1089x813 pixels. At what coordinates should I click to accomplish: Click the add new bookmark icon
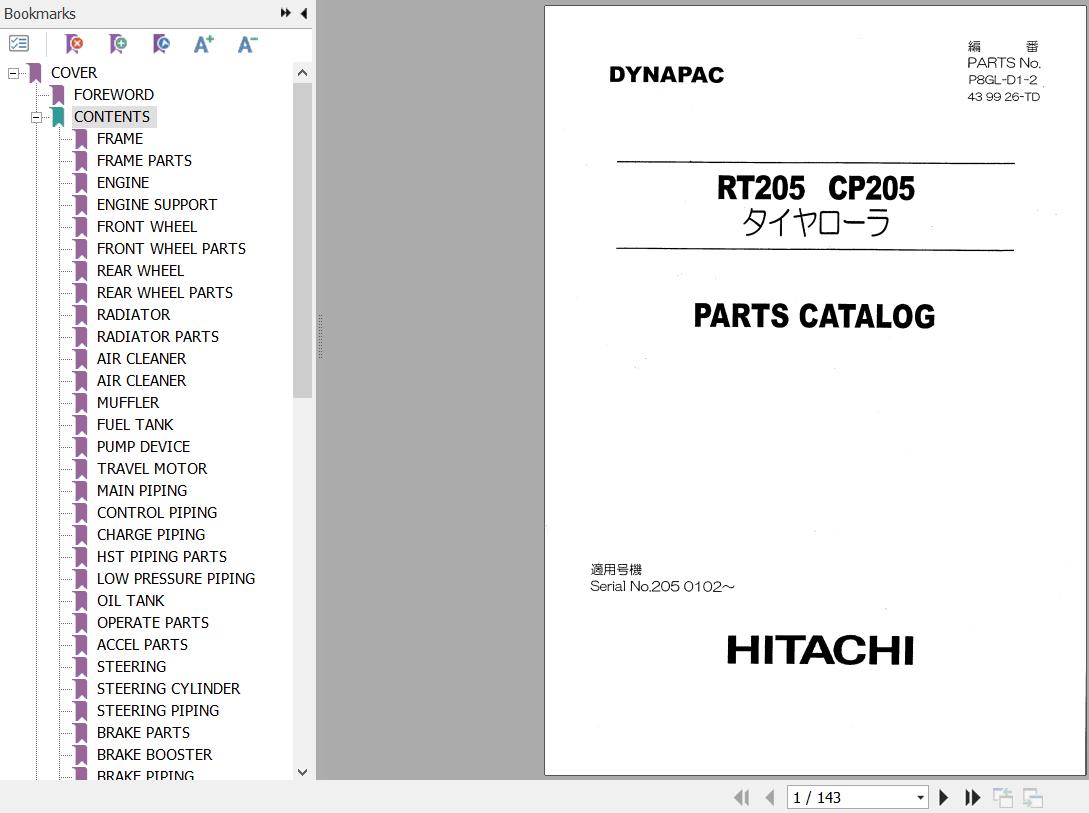click(118, 44)
